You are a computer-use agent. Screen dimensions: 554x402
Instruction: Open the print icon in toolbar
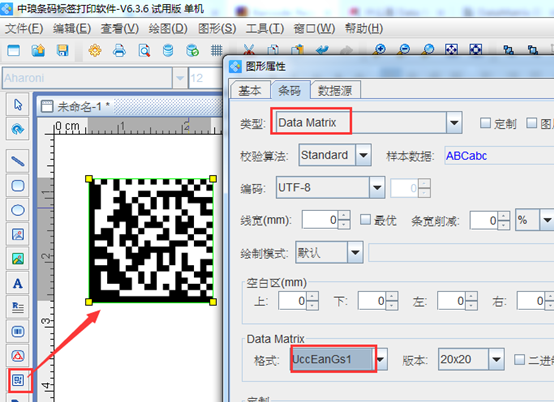click(x=119, y=51)
